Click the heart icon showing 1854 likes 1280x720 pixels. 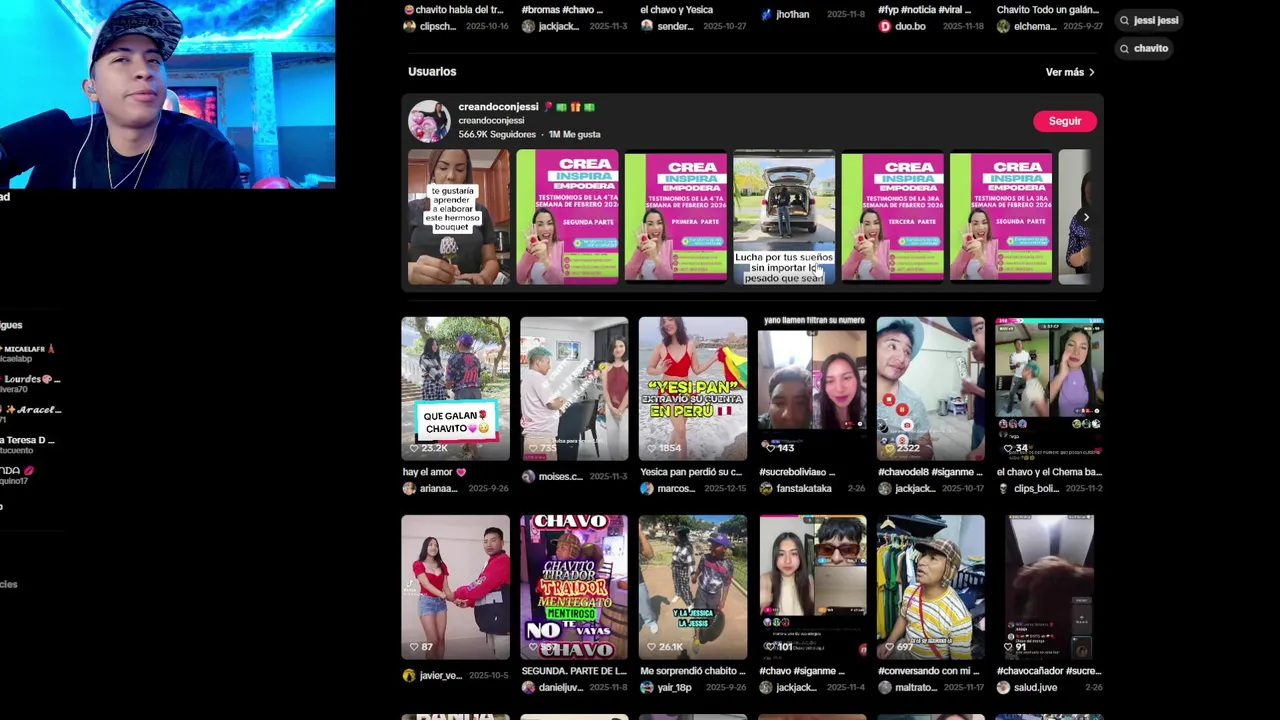click(651, 448)
